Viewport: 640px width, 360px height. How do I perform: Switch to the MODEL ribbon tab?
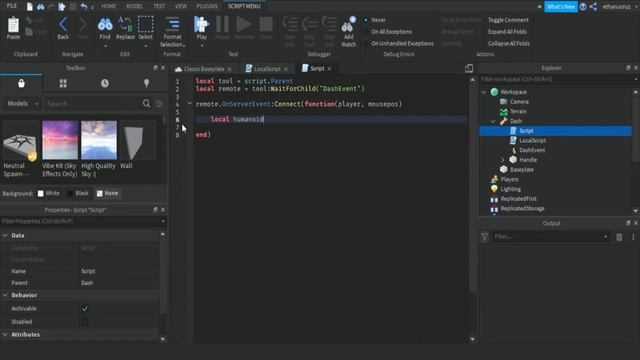134,6
